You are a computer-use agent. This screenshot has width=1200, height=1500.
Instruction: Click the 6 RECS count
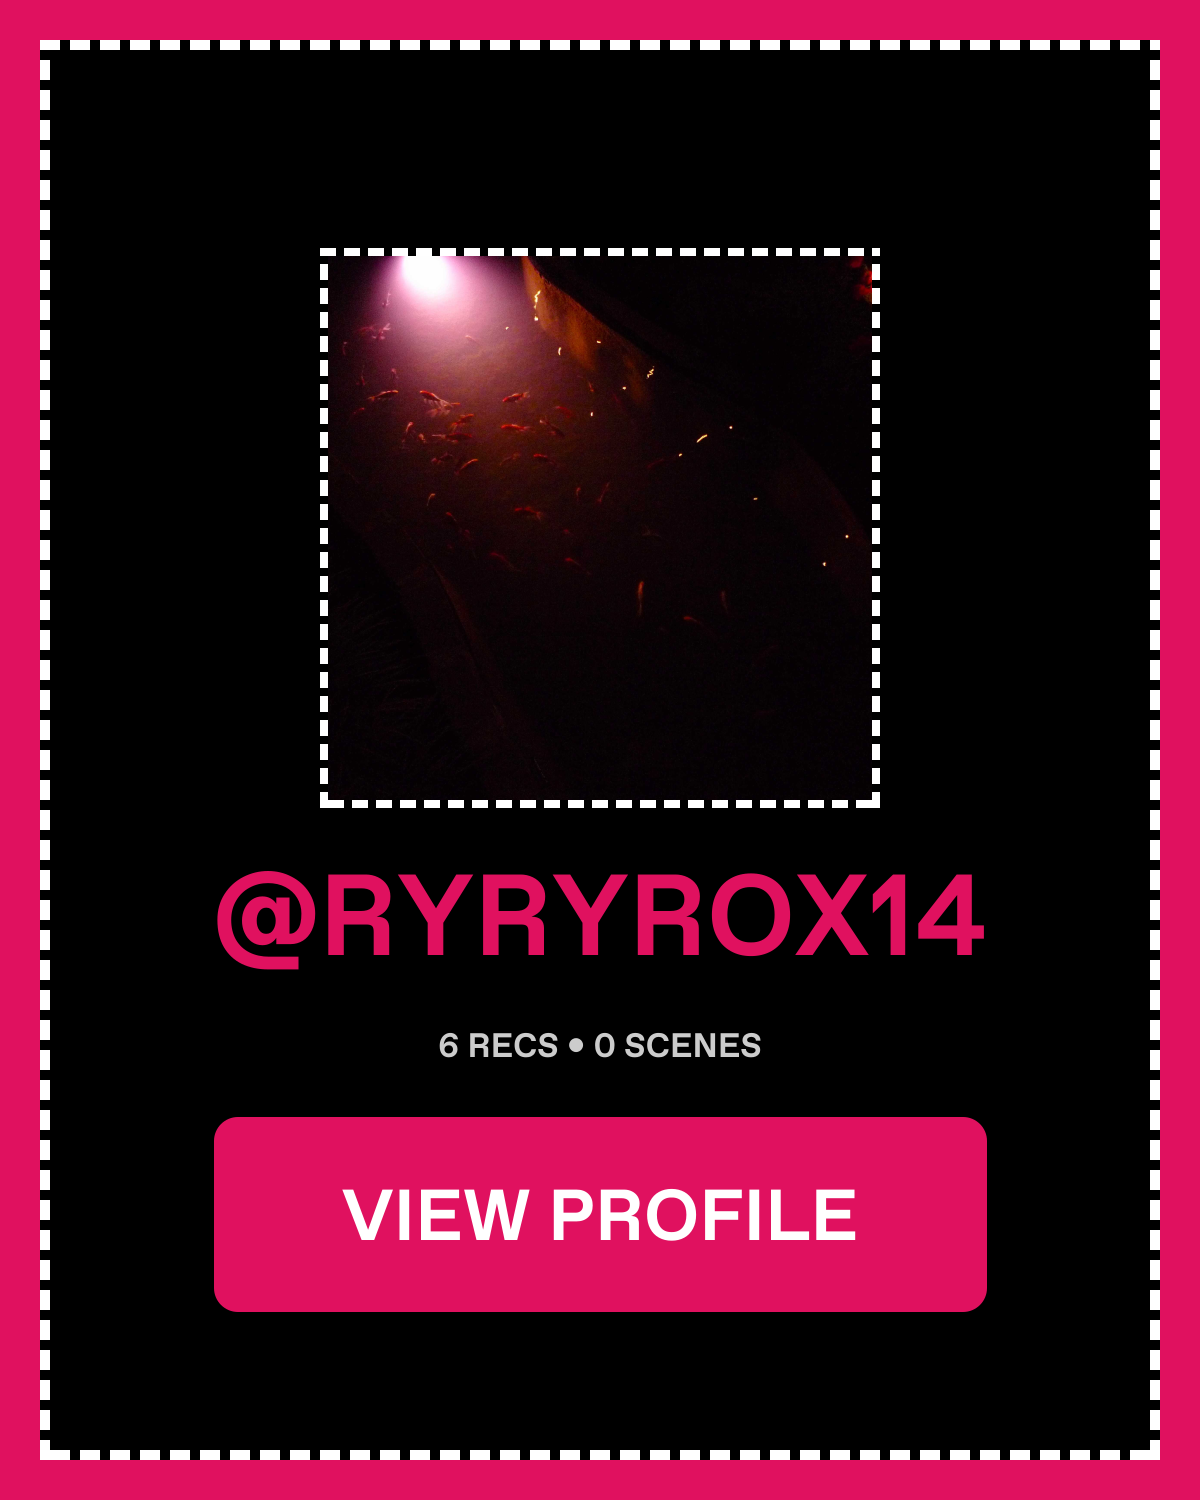498,1046
